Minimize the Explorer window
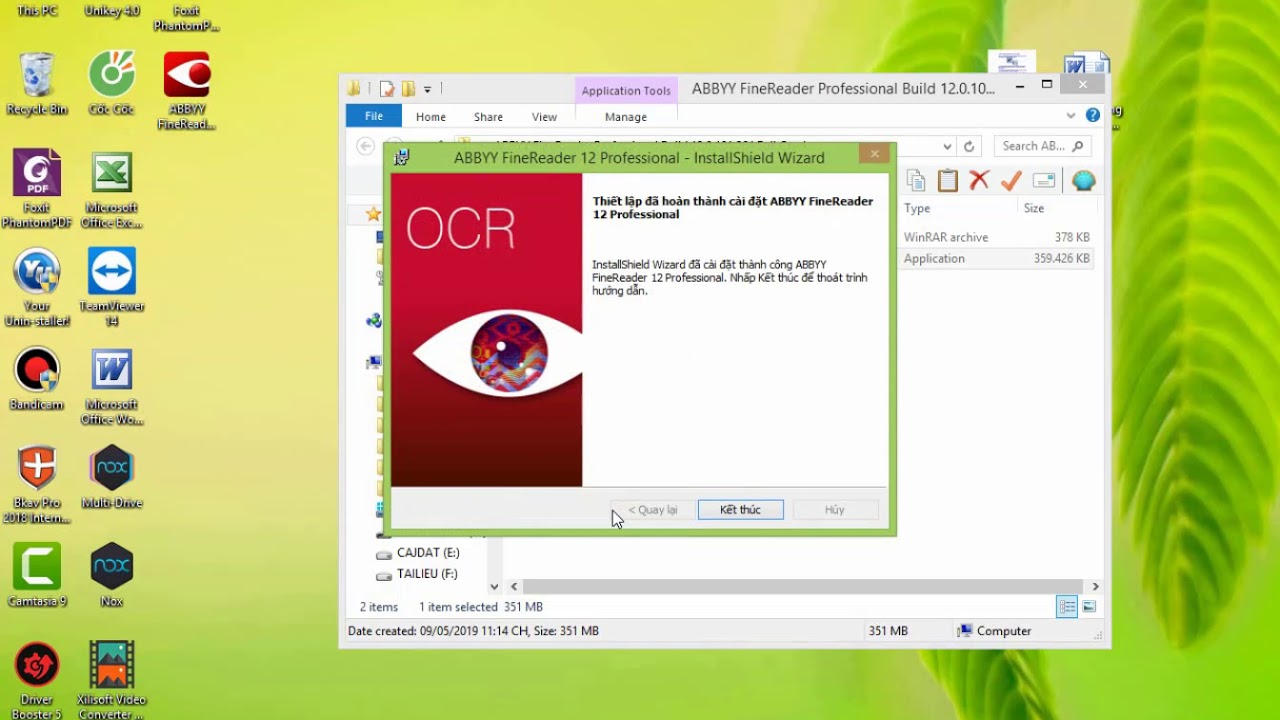 [x=1019, y=87]
